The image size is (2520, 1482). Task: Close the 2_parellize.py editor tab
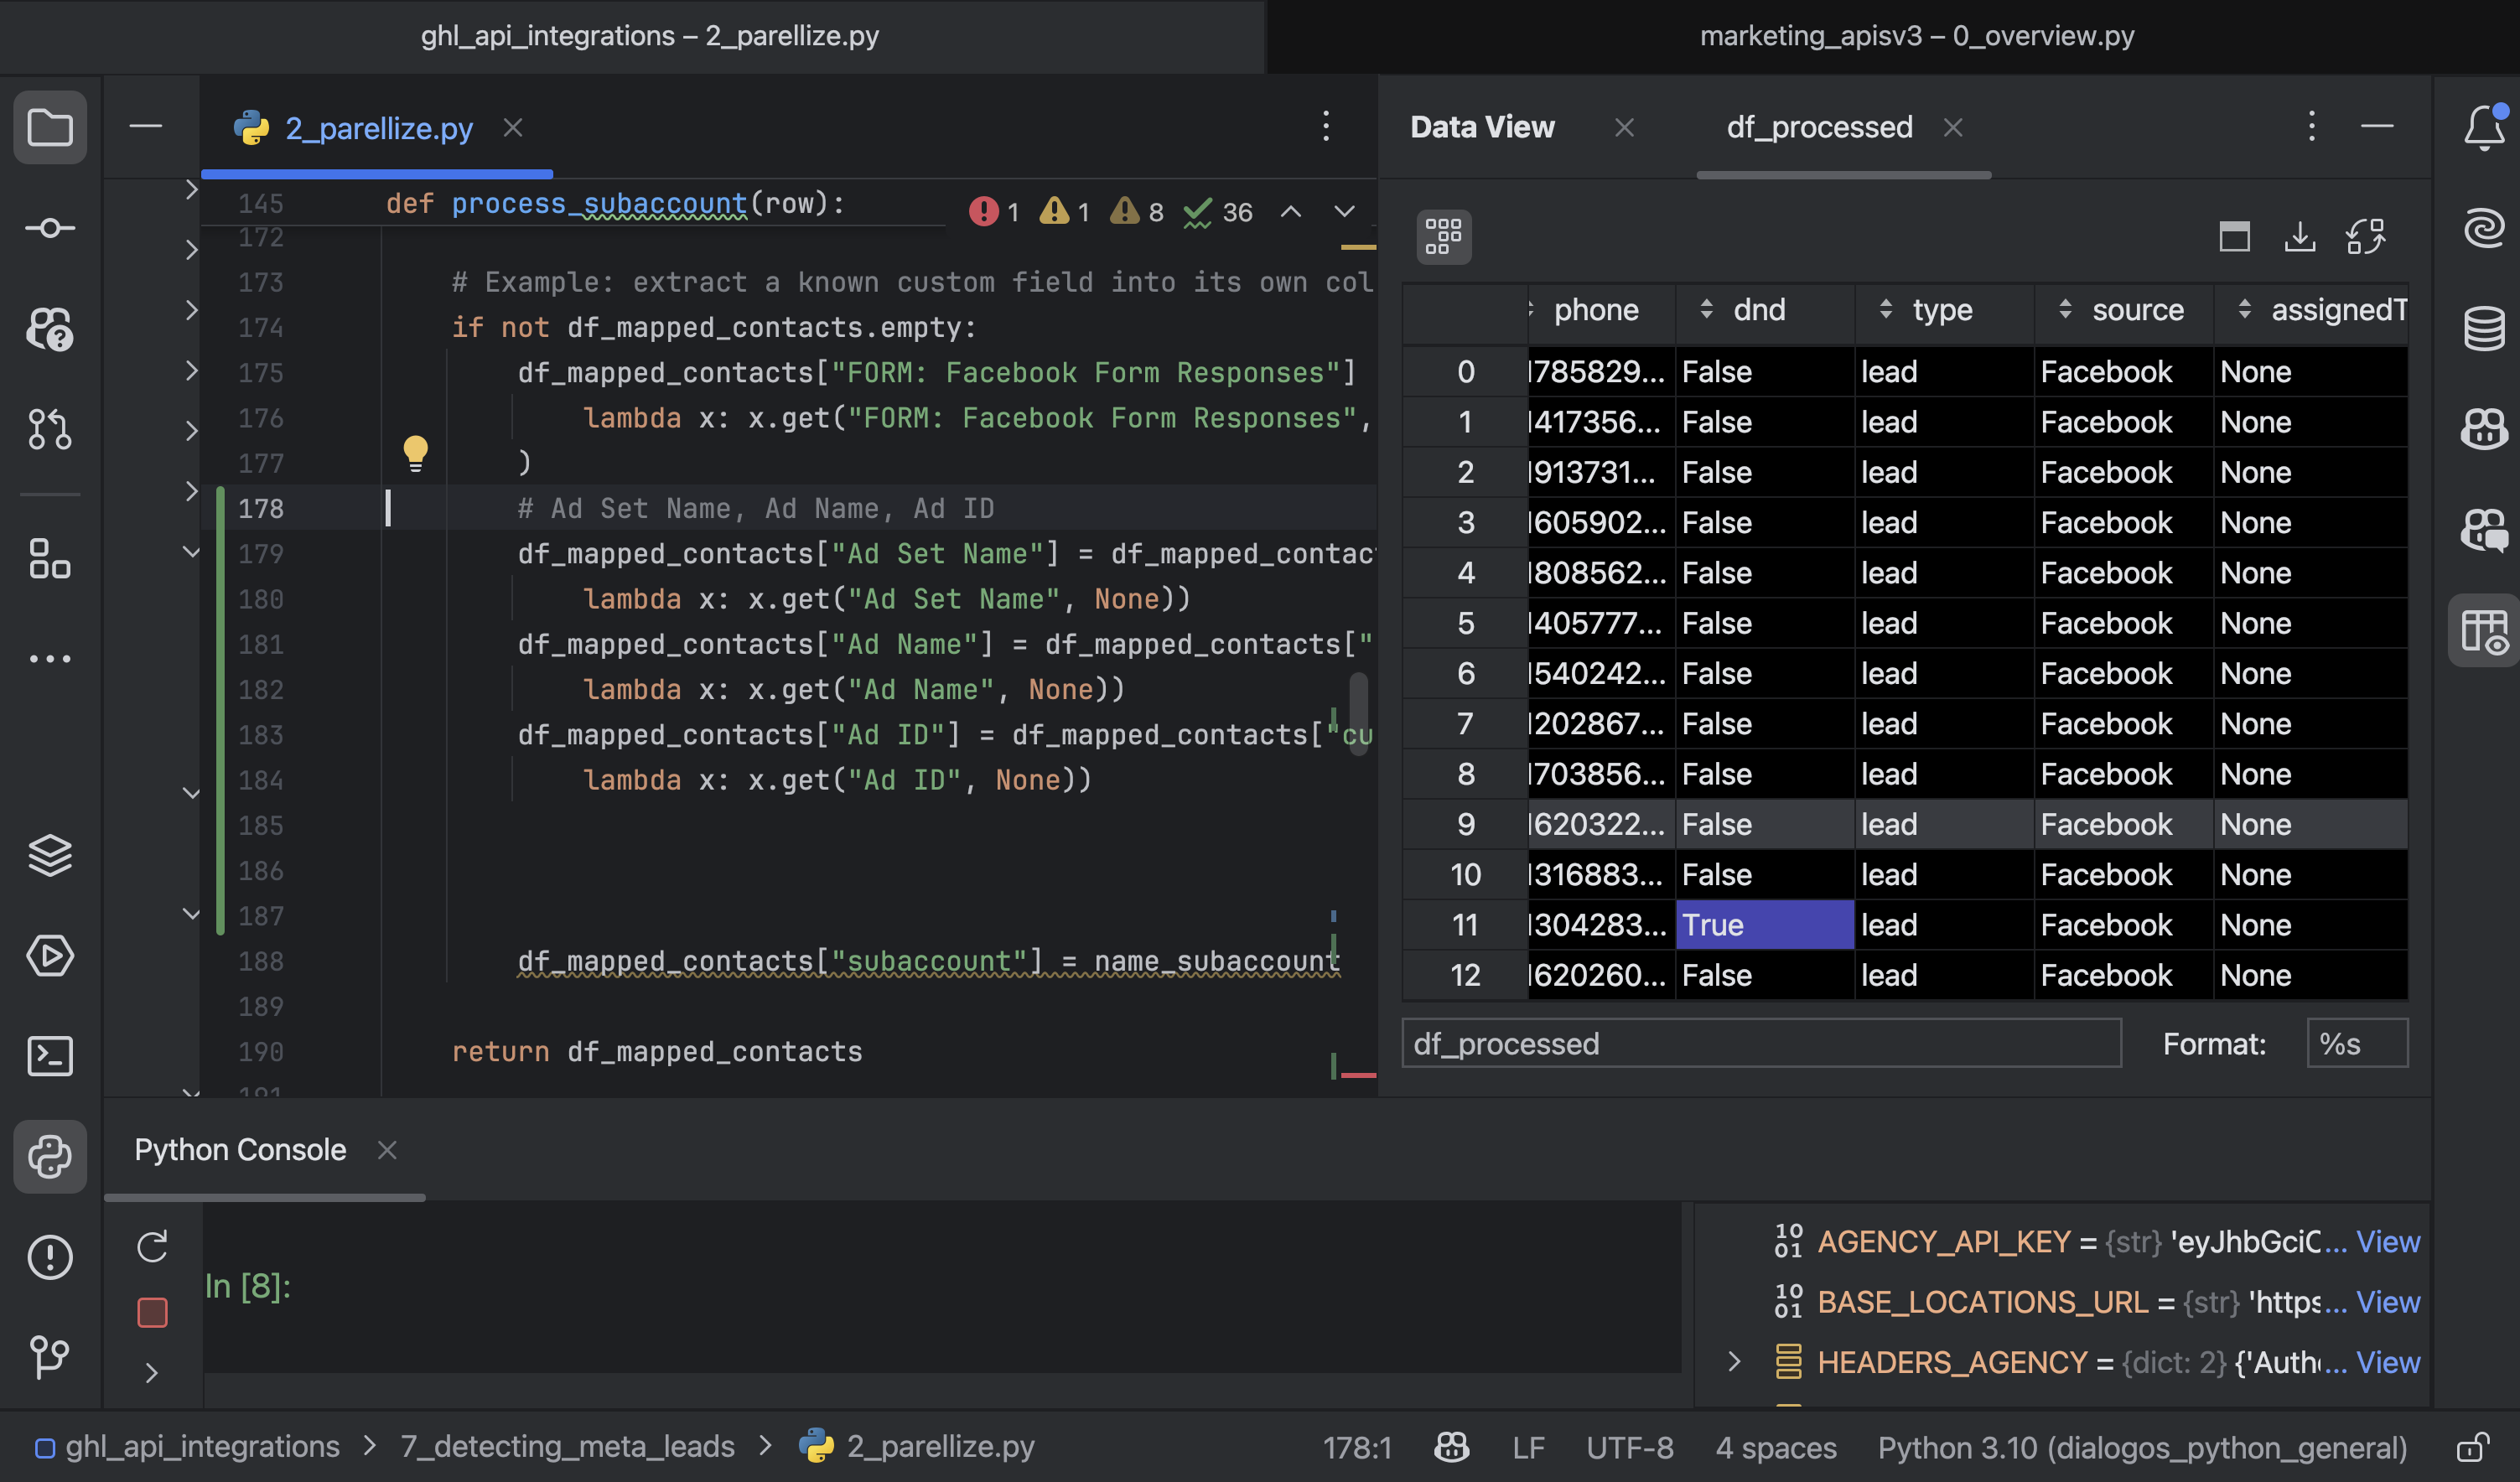[513, 127]
